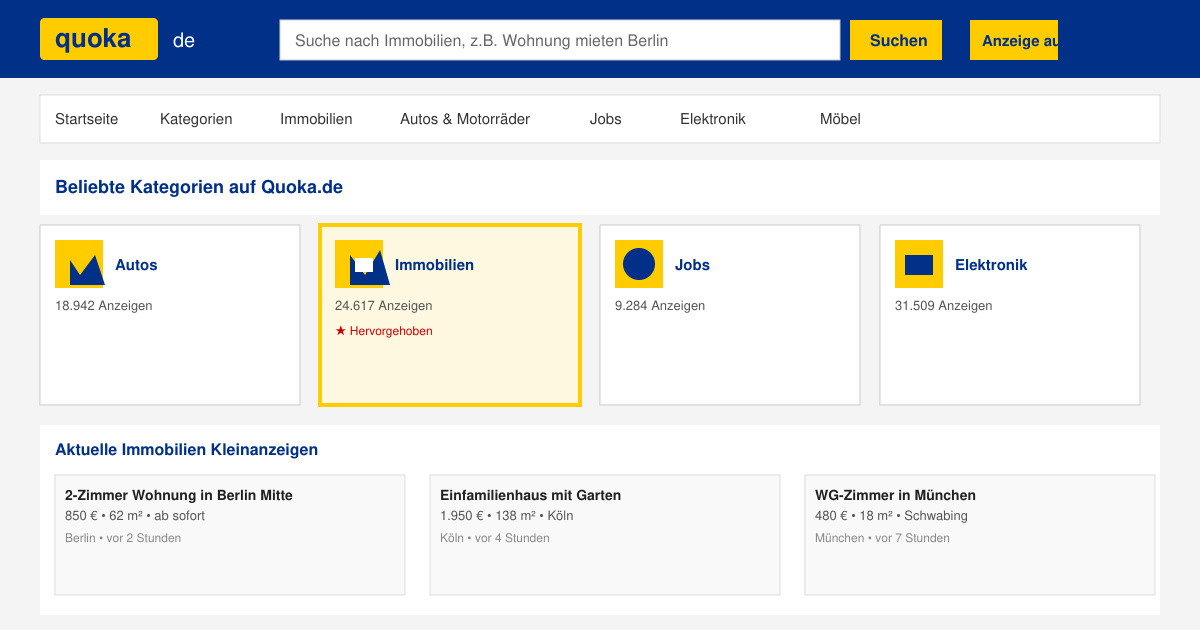Click the Autos category icon
Viewport: 1200px width, 630px height.
coord(79,264)
